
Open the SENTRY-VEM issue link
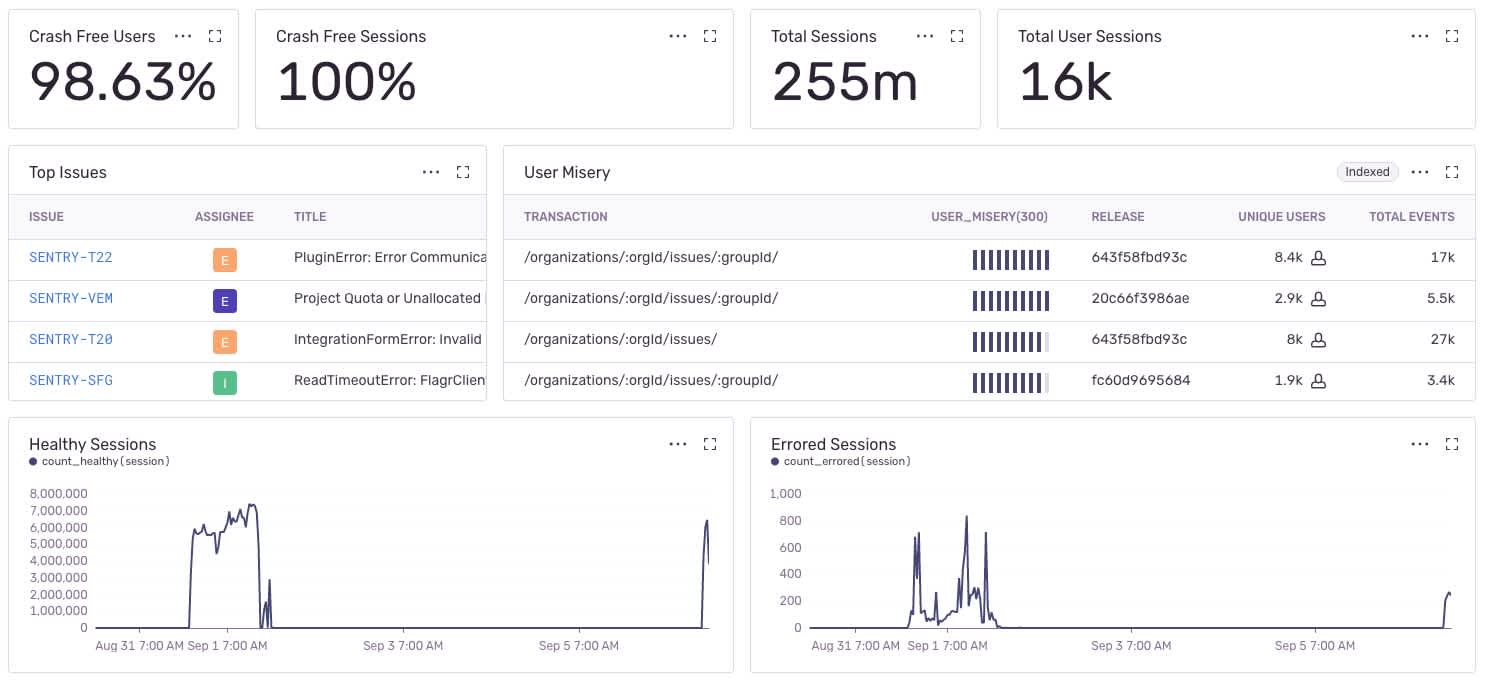coord(71,299)
